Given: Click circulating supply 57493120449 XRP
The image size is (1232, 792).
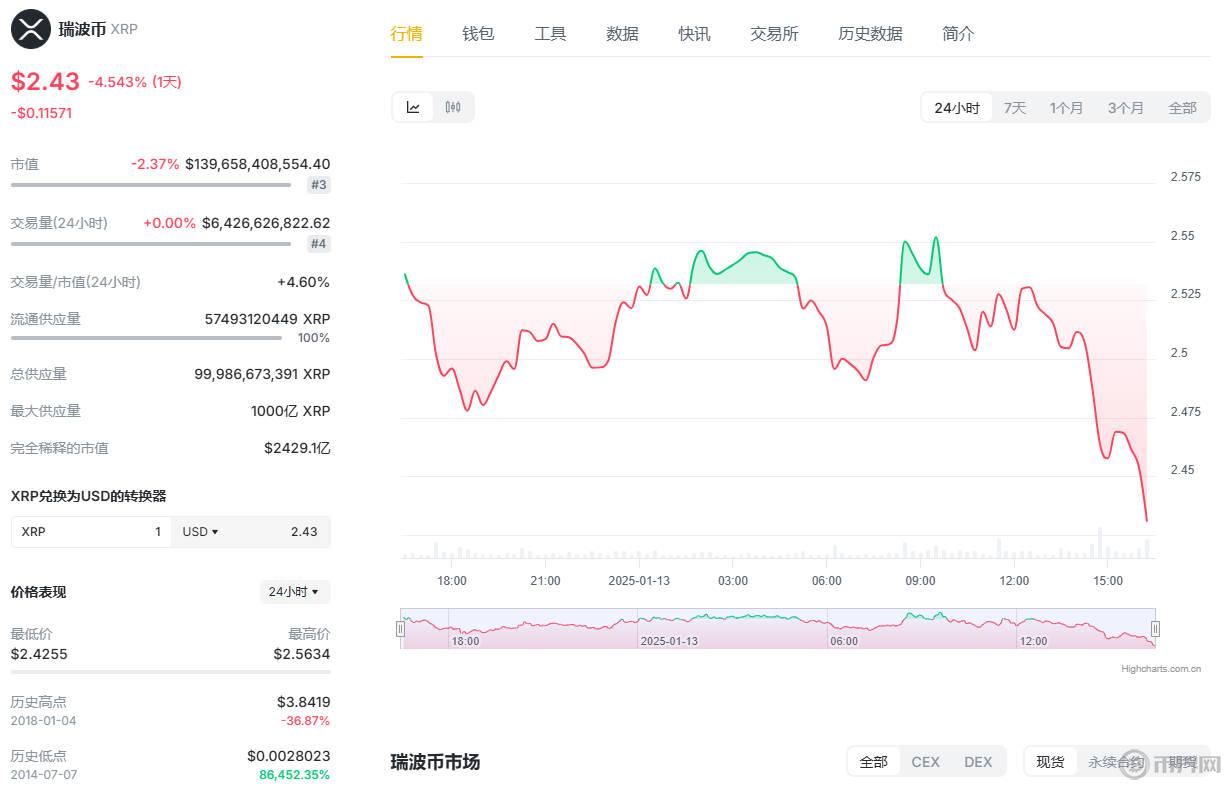Looking at the screenshot, I should [267, 319].
